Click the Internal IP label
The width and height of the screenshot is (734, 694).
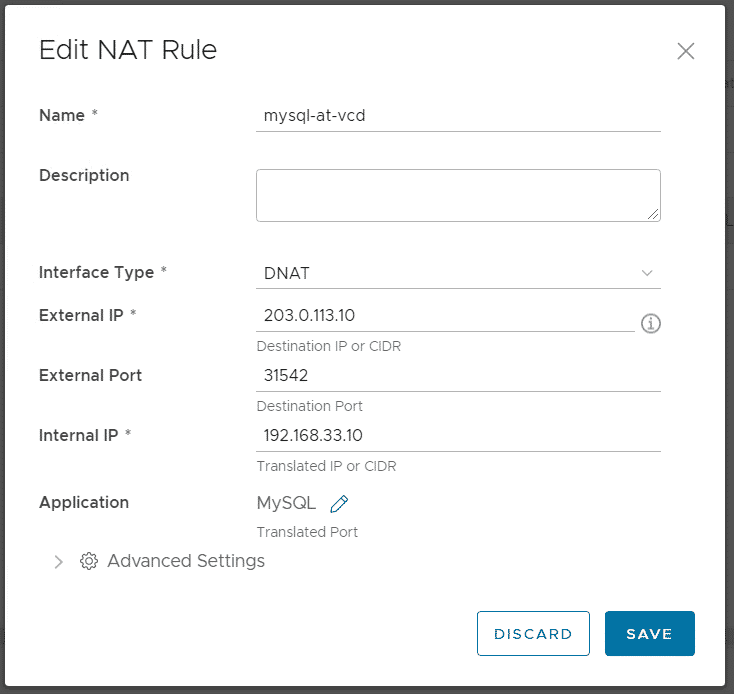pos(78,435)
